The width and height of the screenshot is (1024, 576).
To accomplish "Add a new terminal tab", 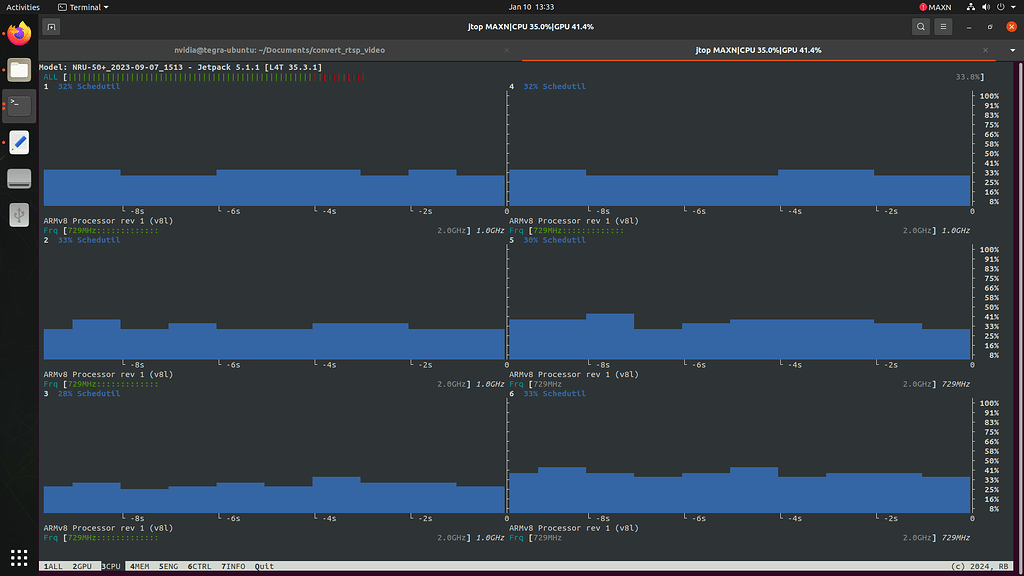I will (x=51, y=27).
